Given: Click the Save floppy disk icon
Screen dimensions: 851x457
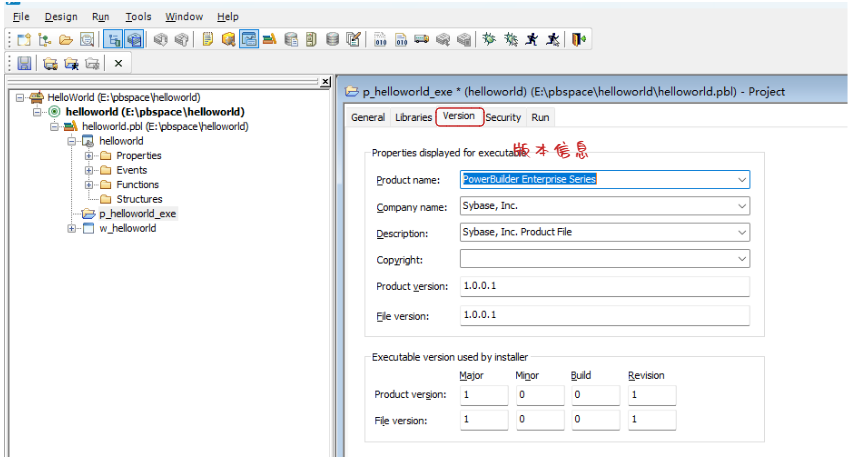Looking at the screenshot, I should coord(24,64).
